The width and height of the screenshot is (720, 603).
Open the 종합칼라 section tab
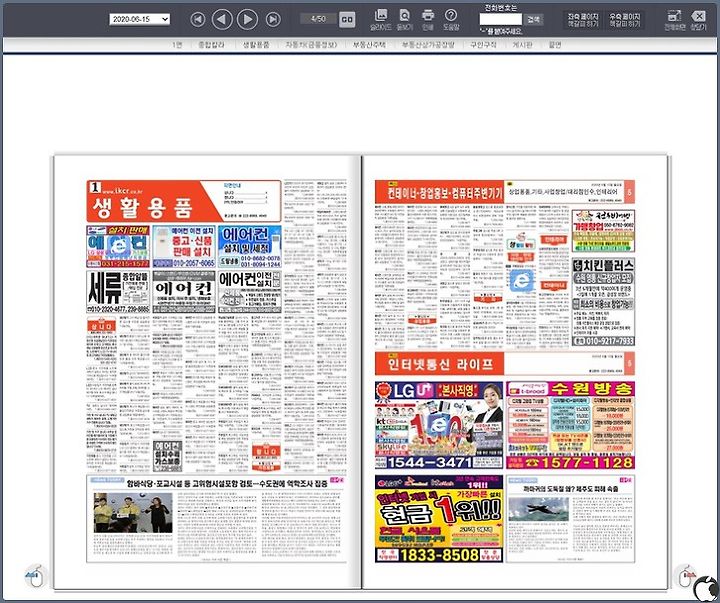(x=211, y=45)
